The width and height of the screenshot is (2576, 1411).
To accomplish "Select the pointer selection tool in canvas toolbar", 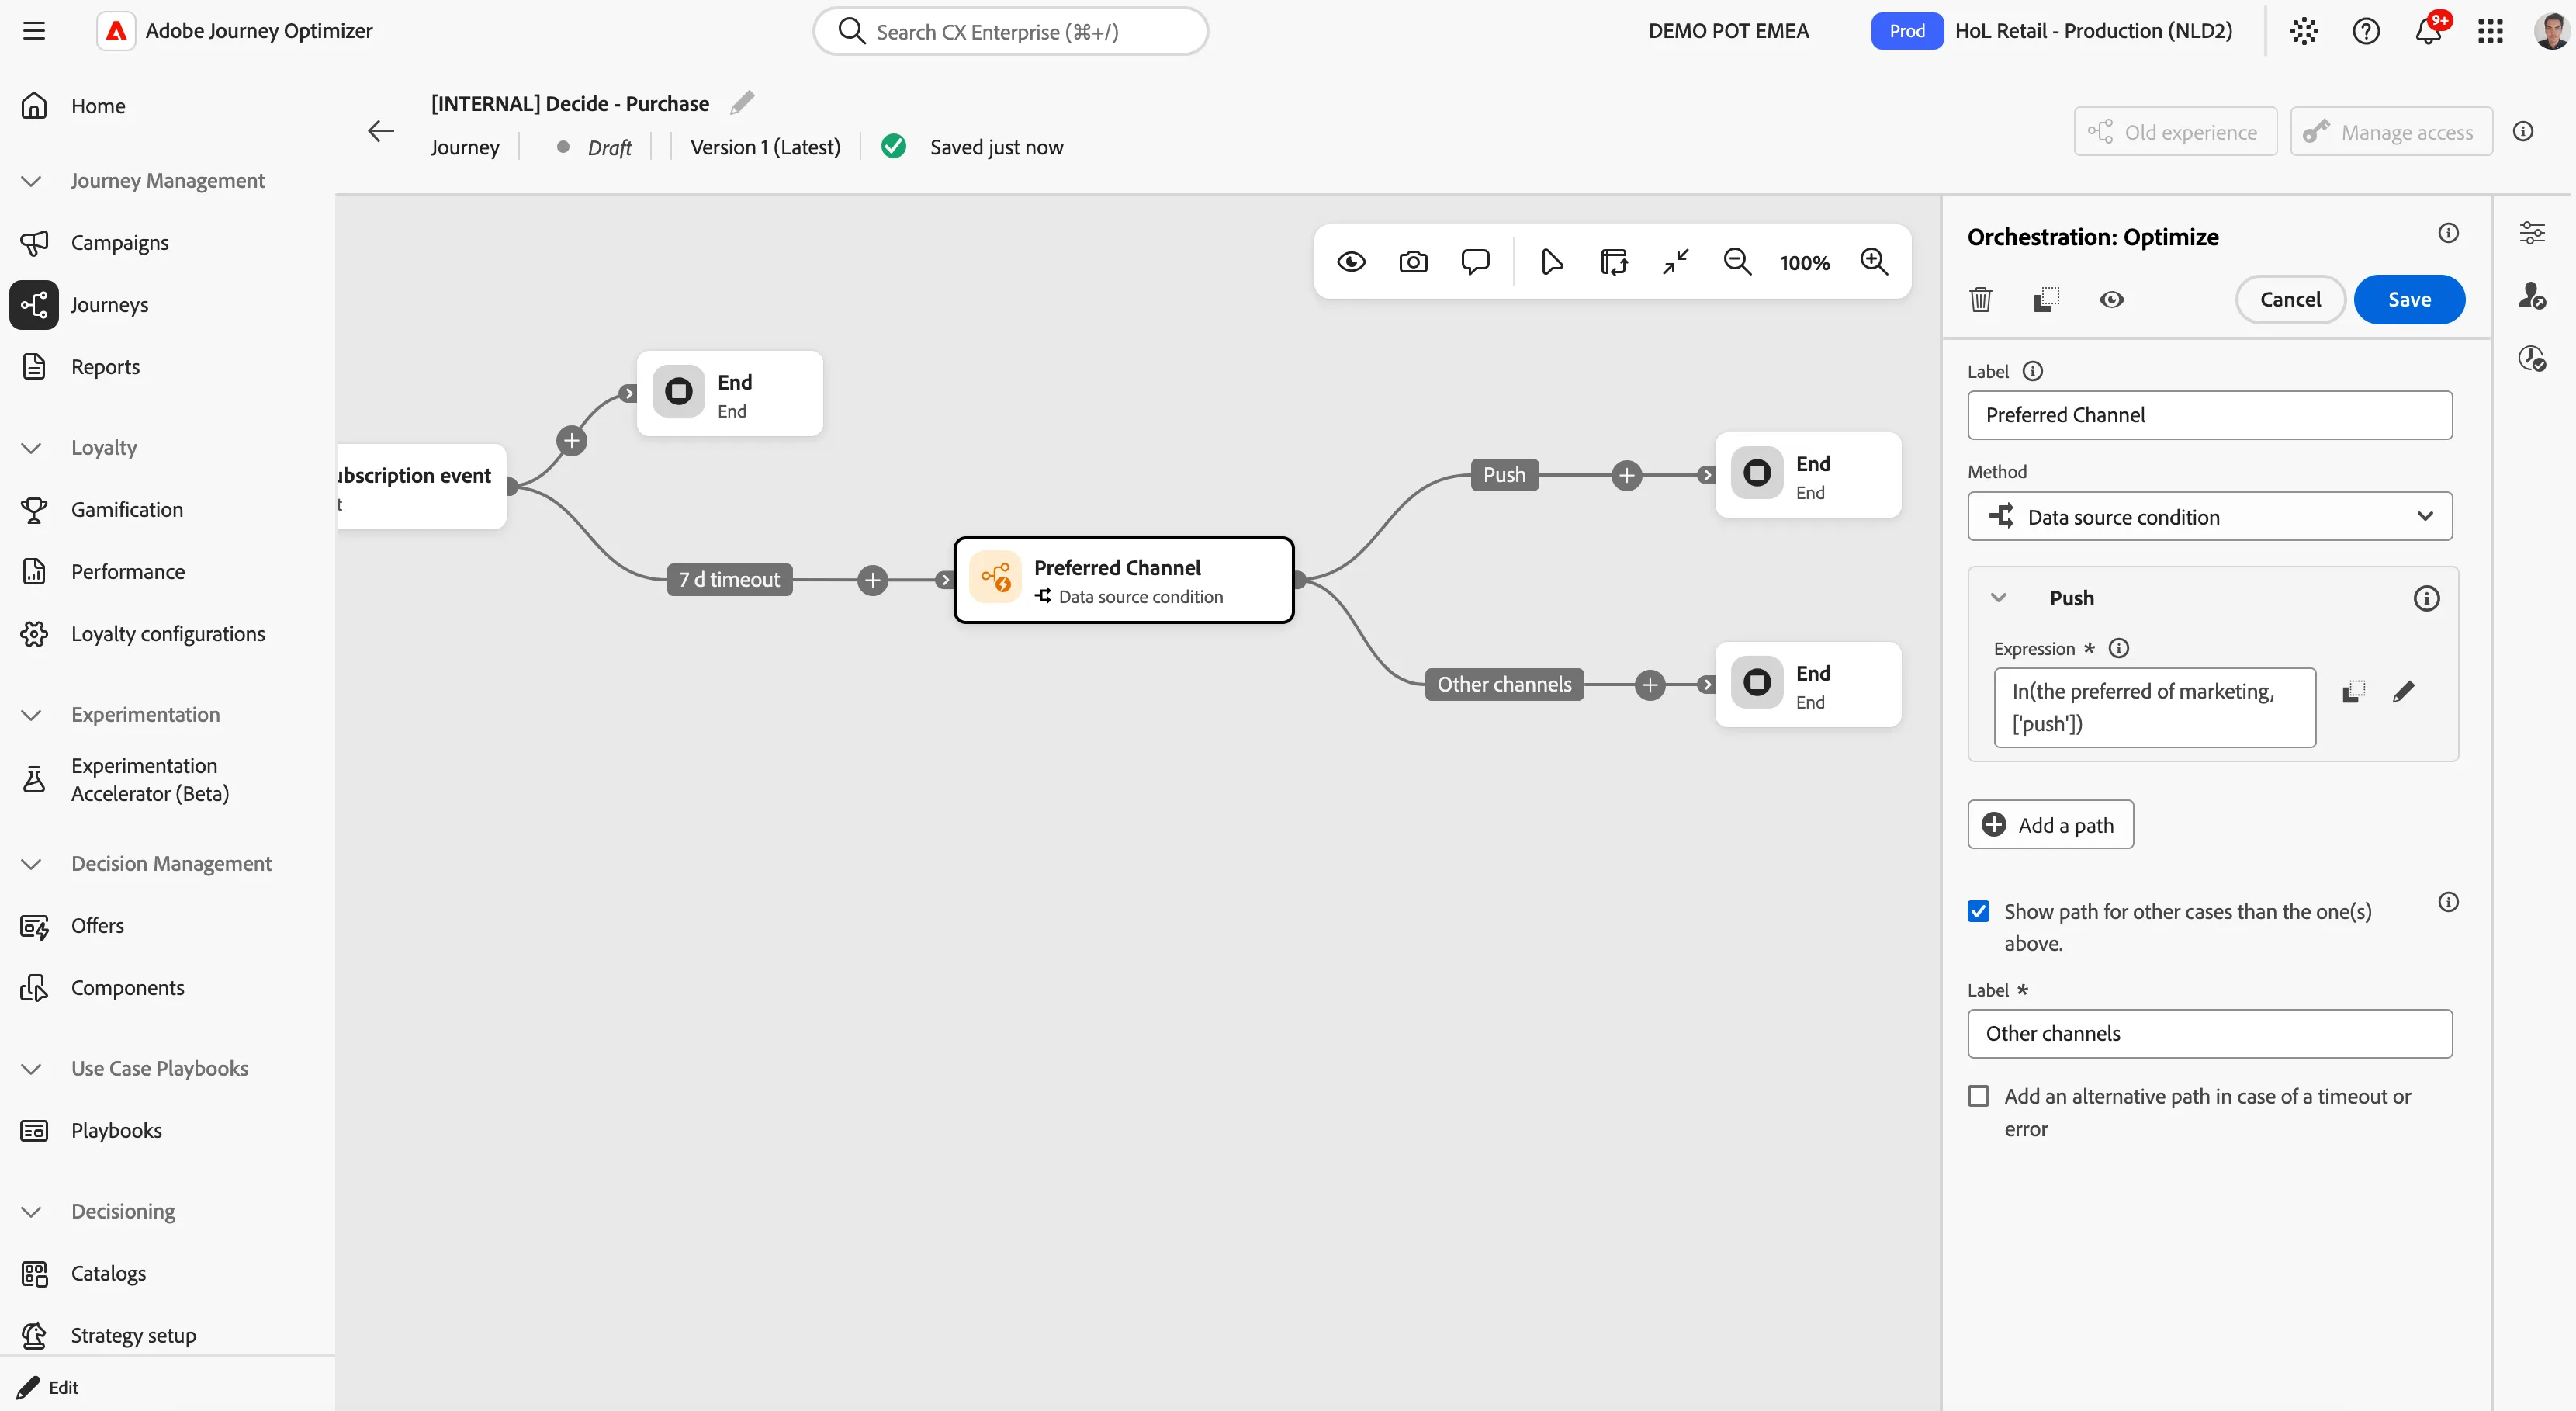I will (1551, 262).
